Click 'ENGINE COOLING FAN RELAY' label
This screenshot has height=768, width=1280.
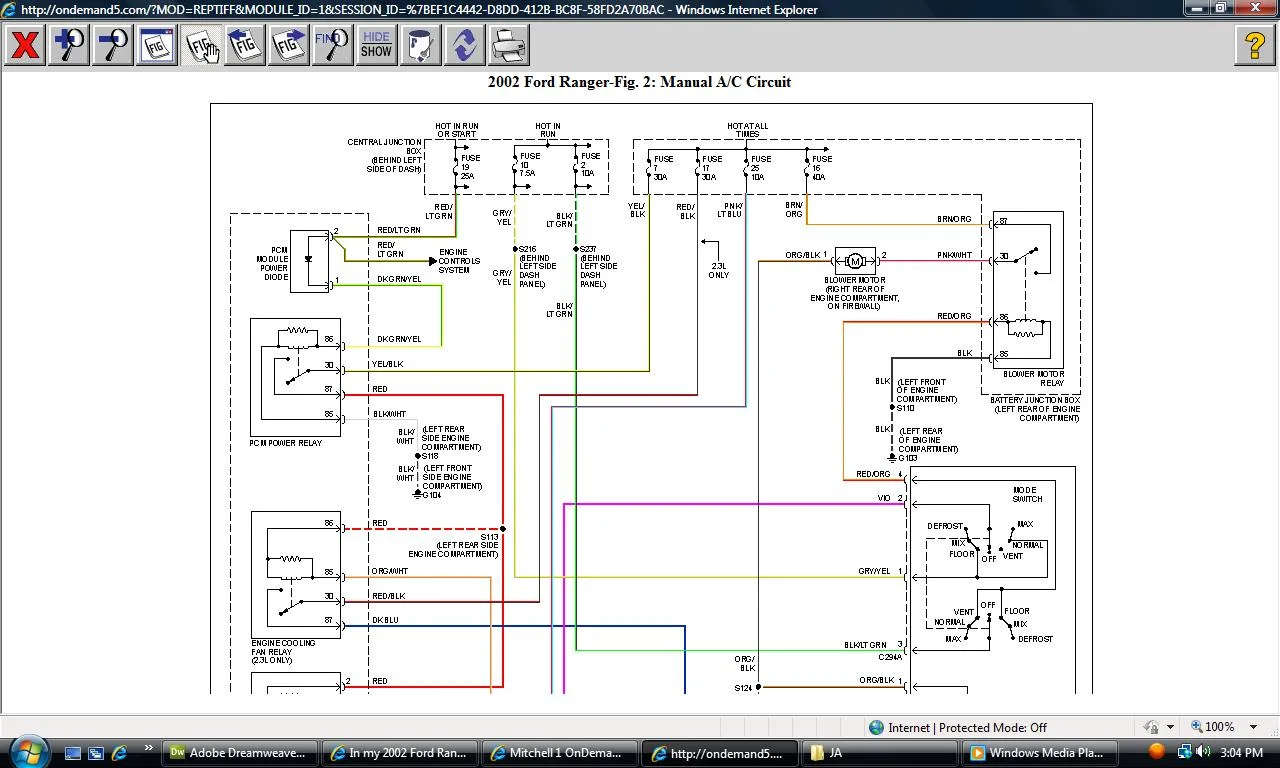click(284, 652)
